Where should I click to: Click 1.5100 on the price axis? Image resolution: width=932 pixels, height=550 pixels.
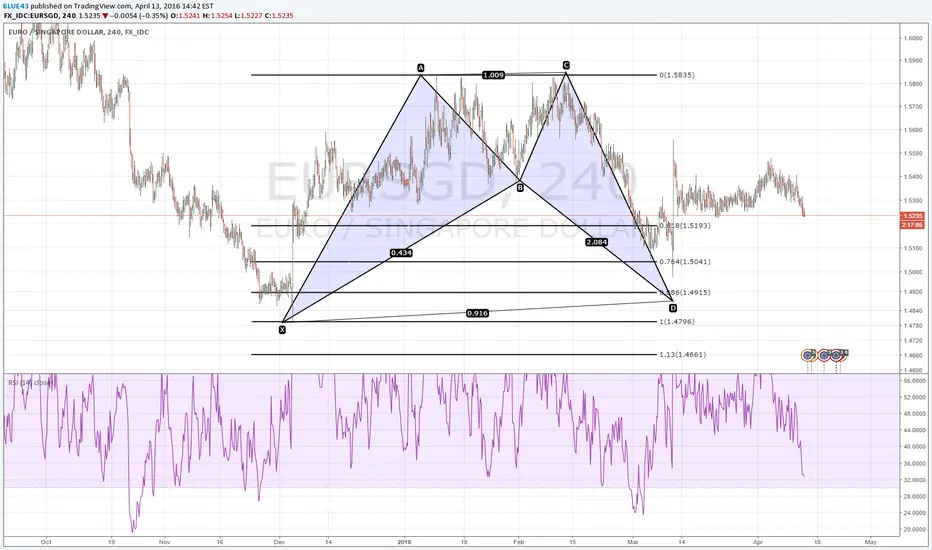[x=912, y=249]
